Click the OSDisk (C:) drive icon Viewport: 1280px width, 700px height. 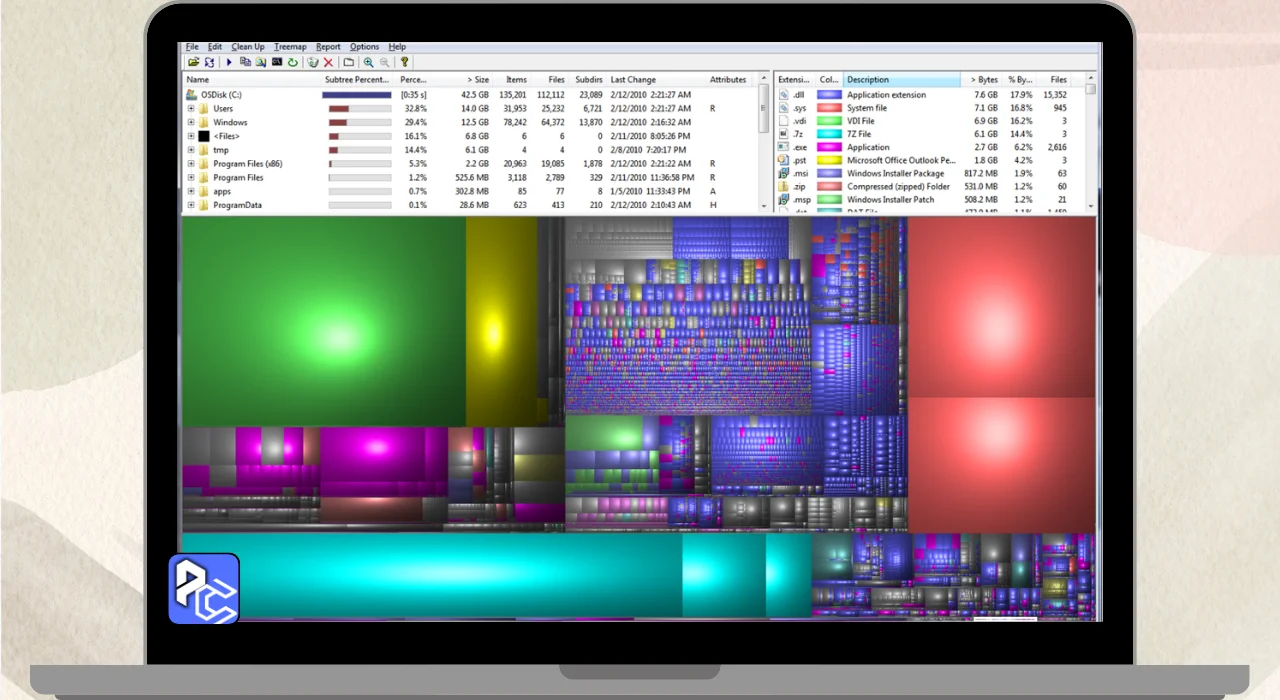(192, 94)
